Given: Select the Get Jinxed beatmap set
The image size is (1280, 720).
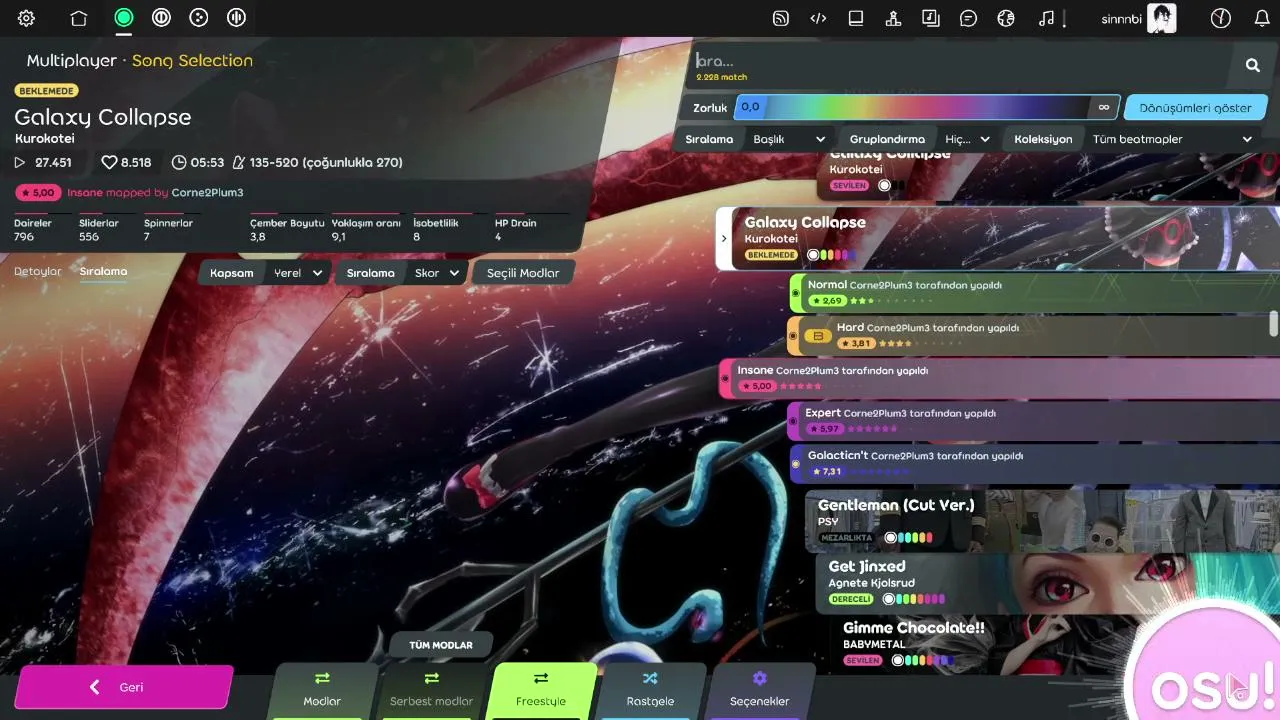Looking at the screenshot, I should pos(1047,582).
